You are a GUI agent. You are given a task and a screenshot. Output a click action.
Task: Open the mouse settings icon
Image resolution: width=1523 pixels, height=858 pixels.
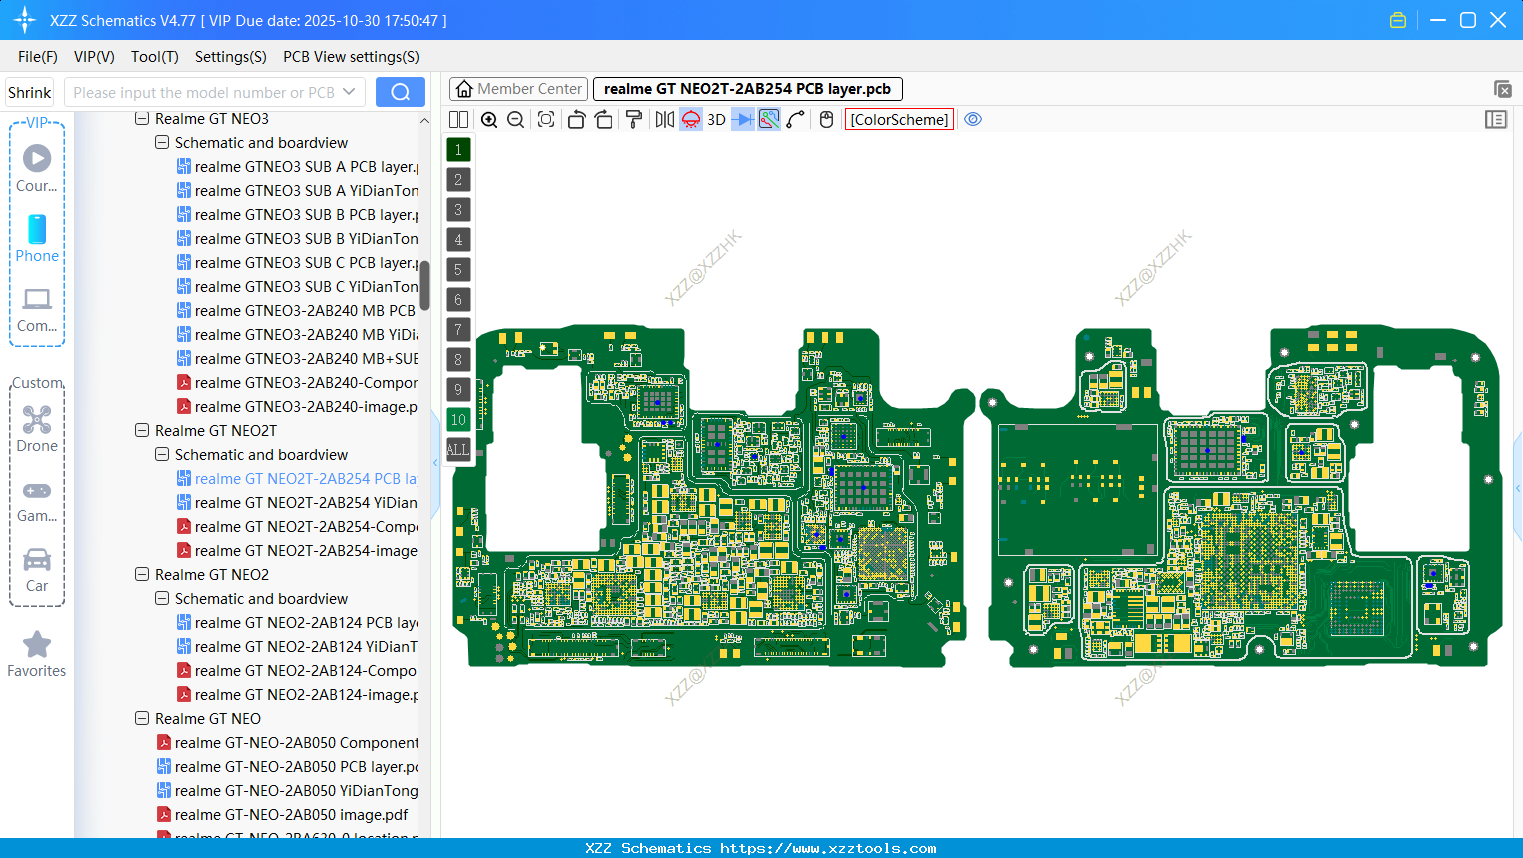tap(825, 119)
